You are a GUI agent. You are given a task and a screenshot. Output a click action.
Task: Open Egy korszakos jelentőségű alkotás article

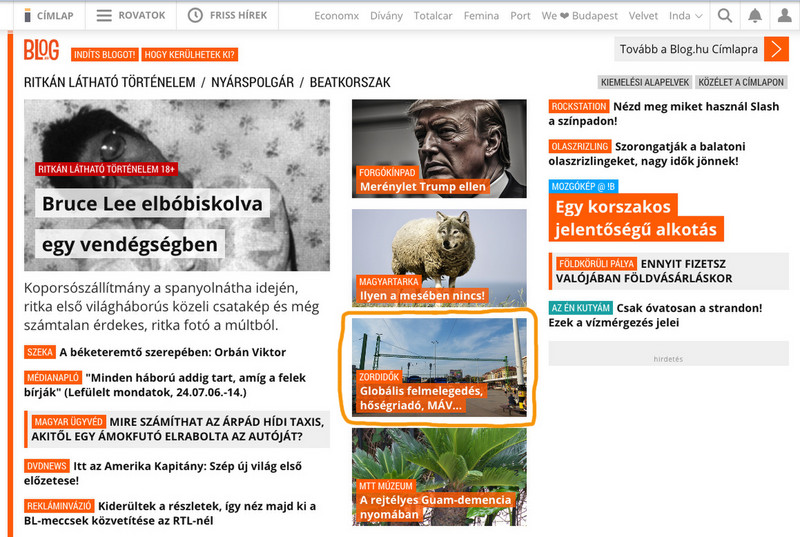click(x=636, y=218)
